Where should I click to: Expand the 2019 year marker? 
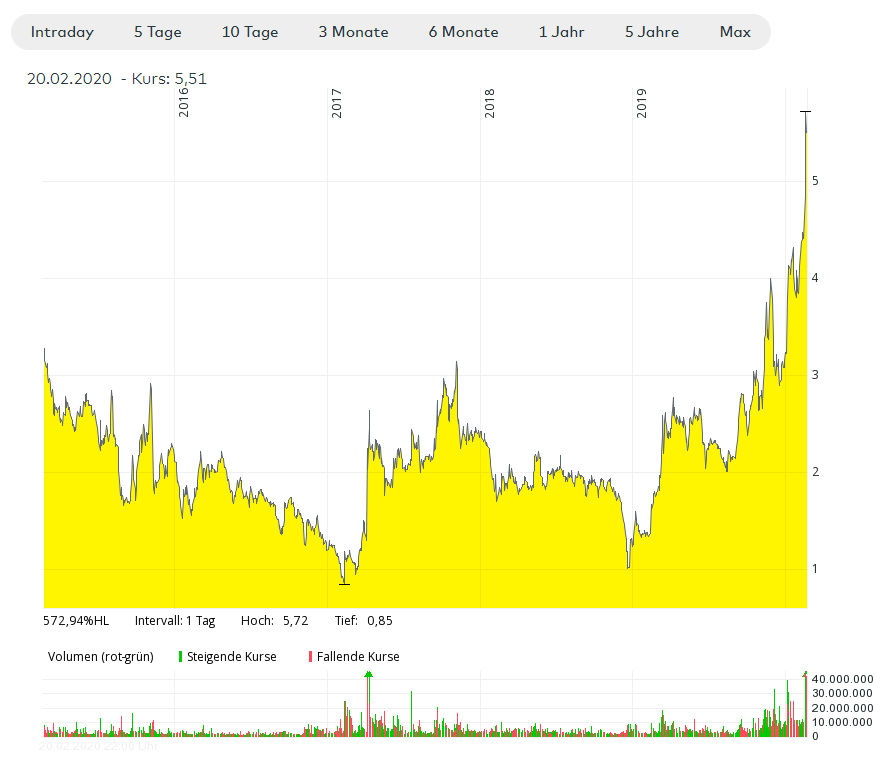click(x=643, y=105)
